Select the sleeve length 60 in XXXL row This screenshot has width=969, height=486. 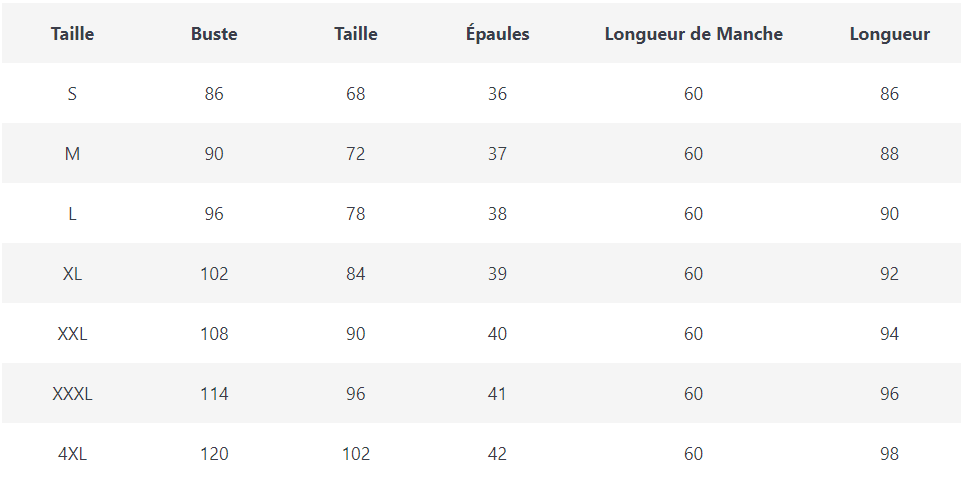(693, 394)
